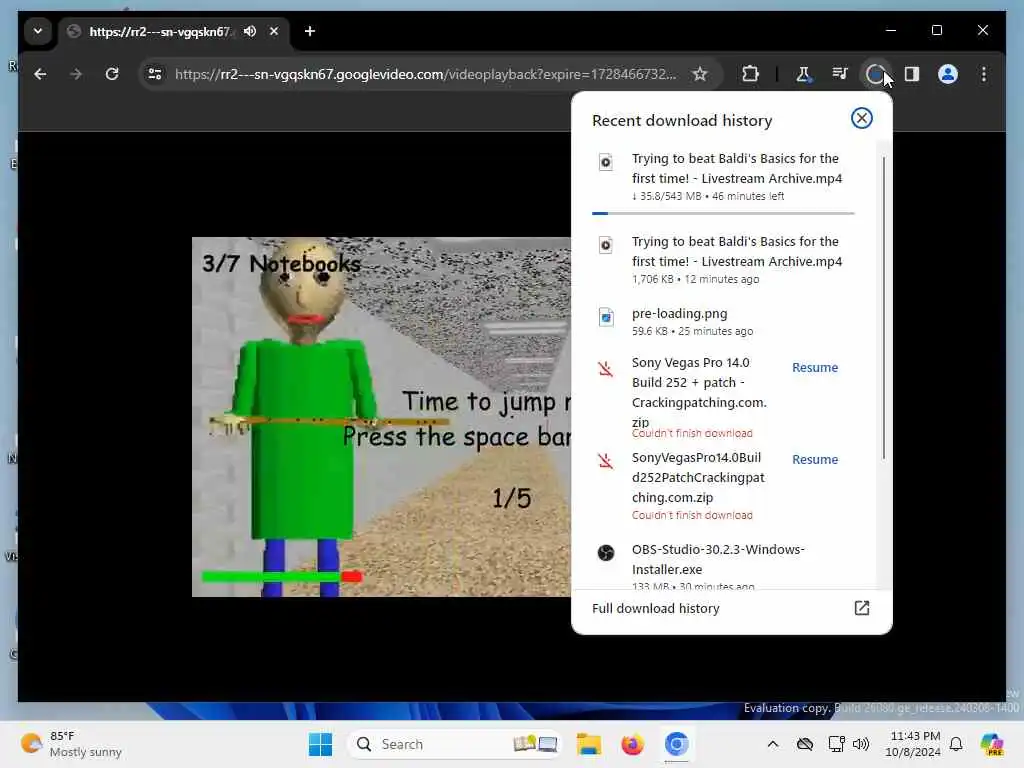Open Copilot preview icon in taskbar
The image size is (1024, 768).
[x=992, y=744]
